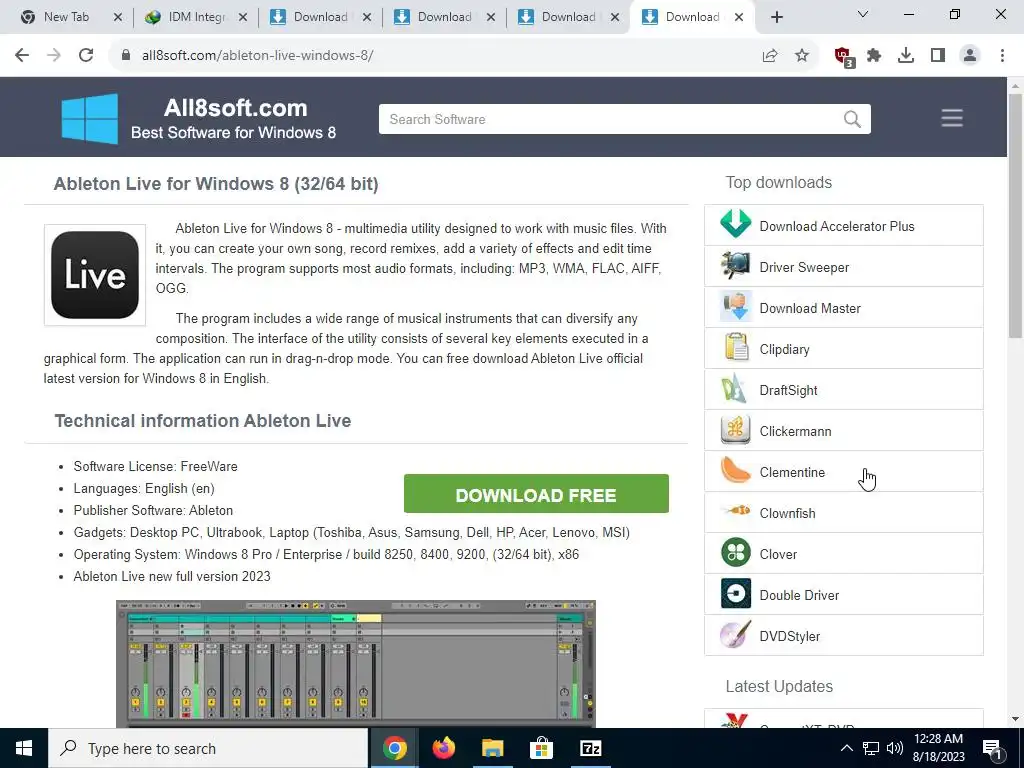The height and width of the screenshot is (768, 1024).
Task: Open the tab search dropdown chevron
Action: [862, 14]
